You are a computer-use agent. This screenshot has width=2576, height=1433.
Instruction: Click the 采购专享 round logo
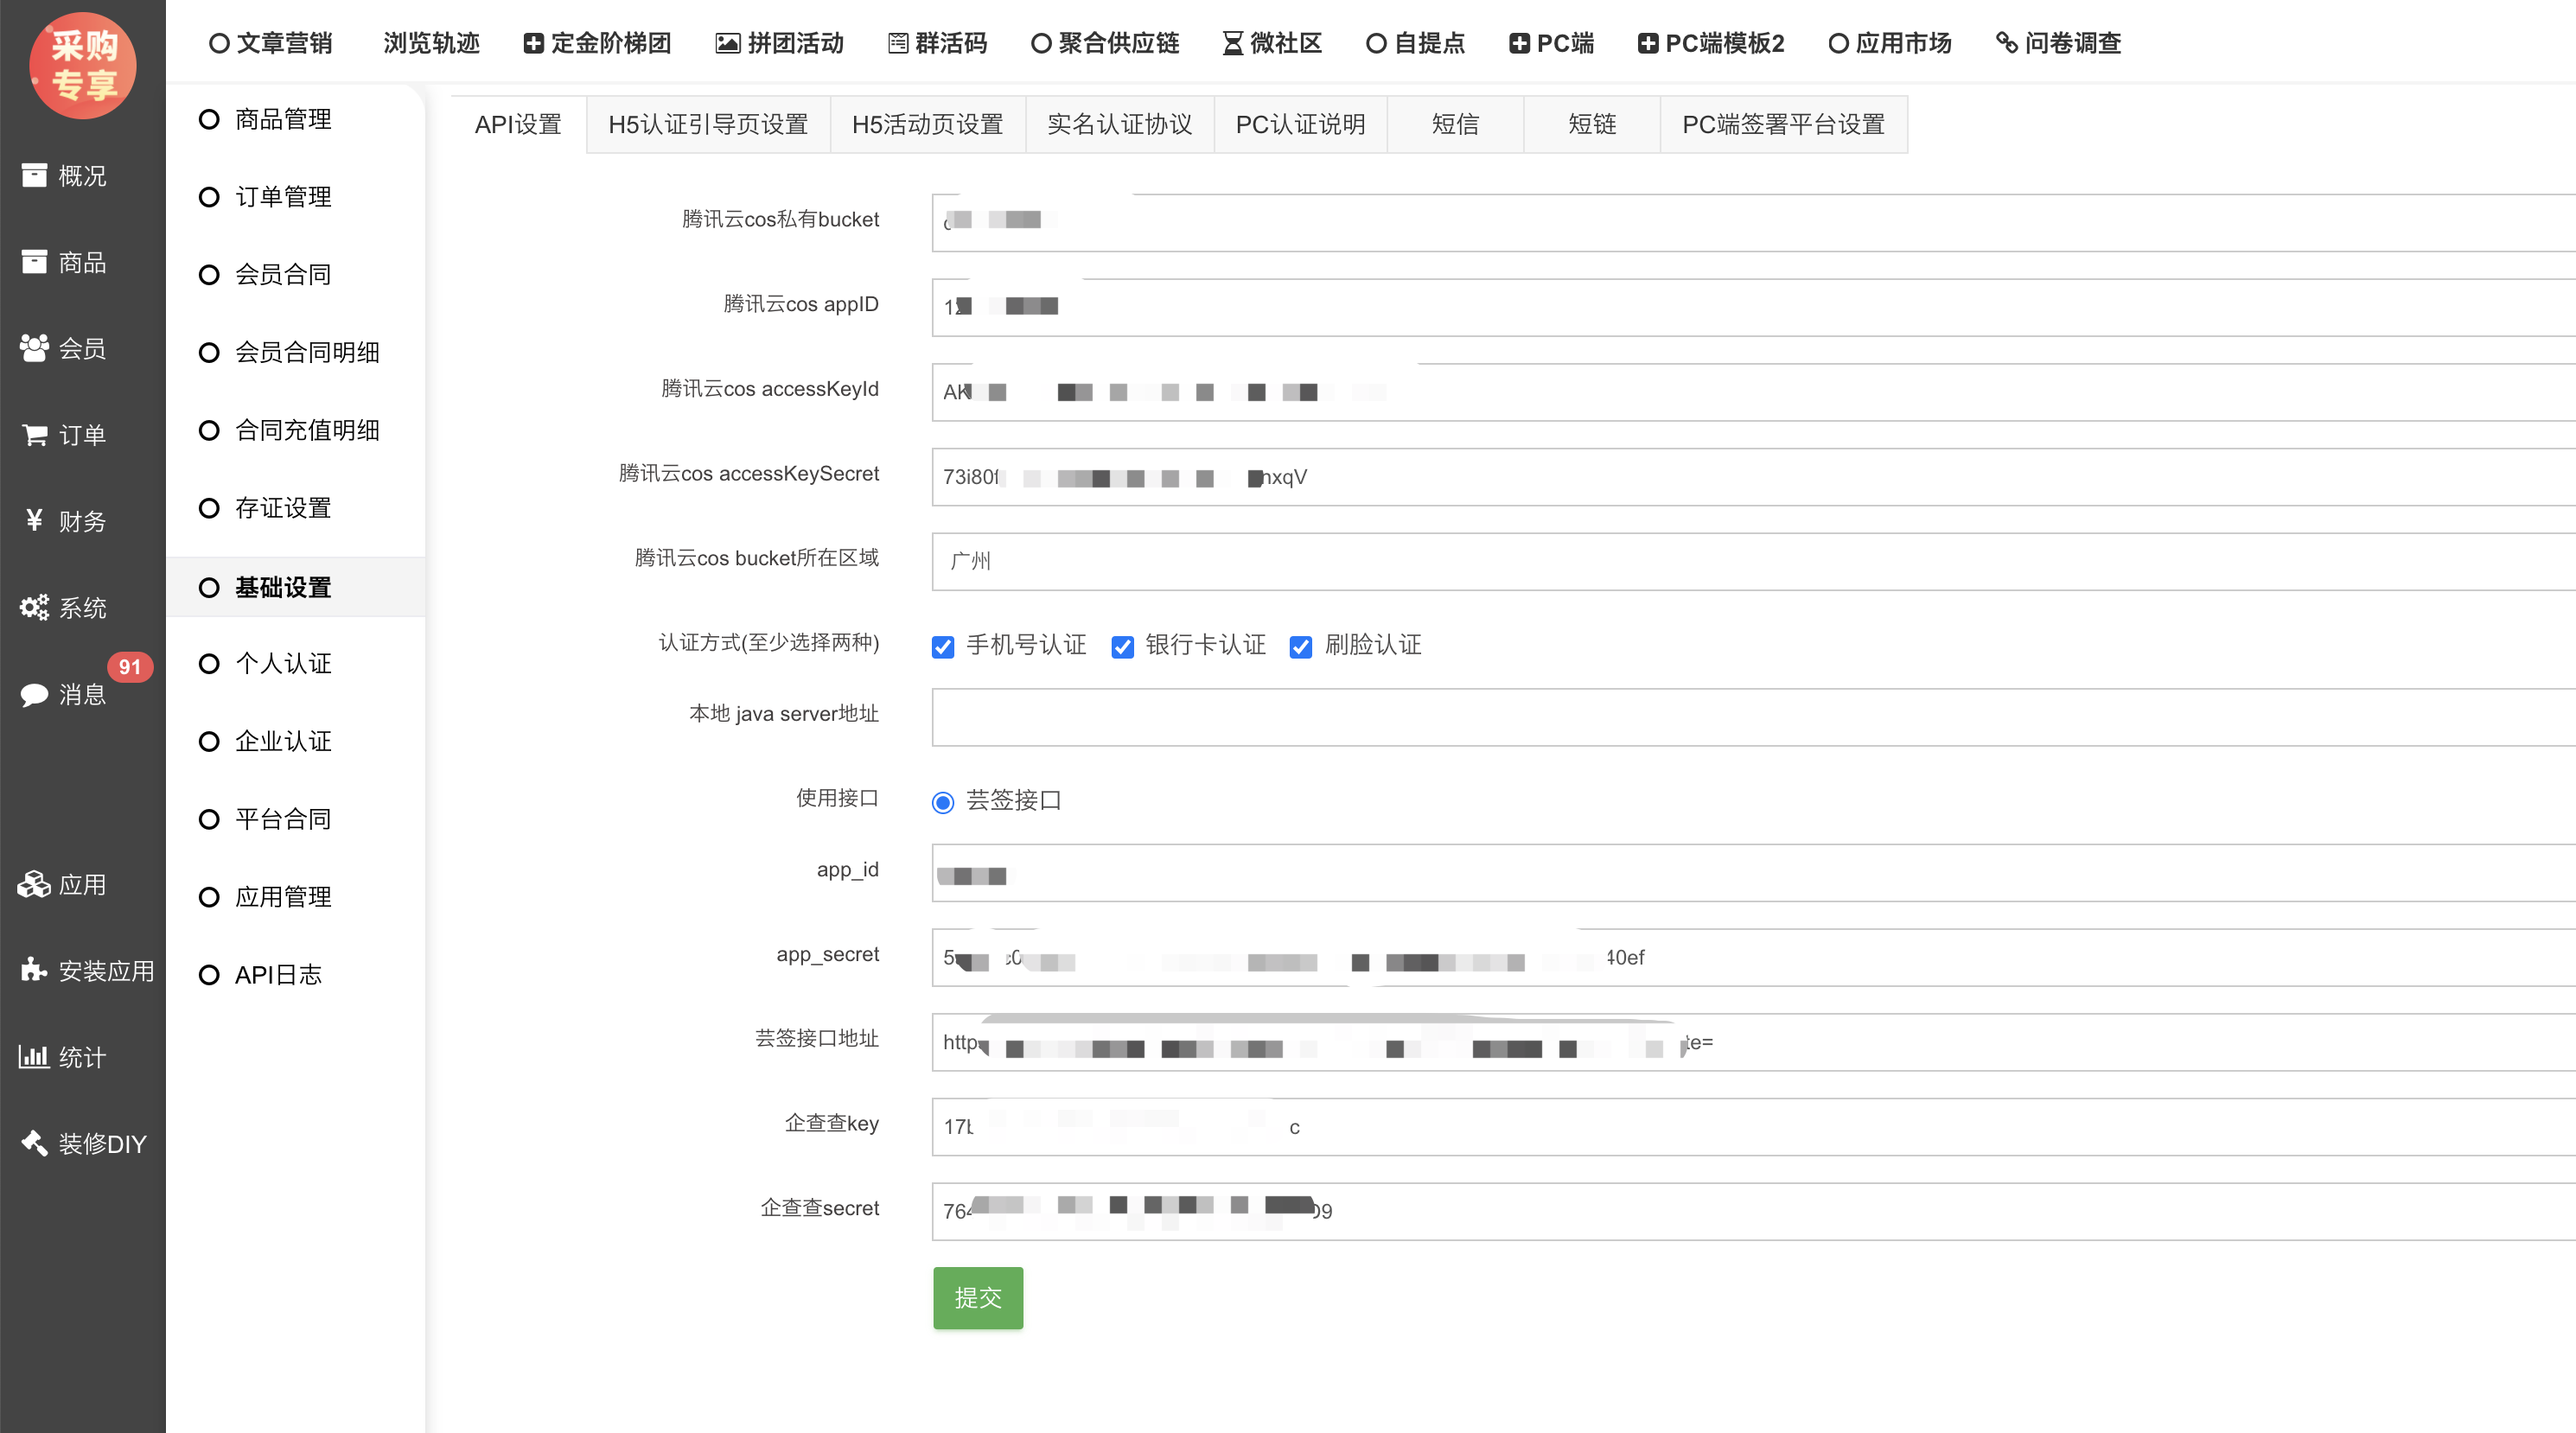tap(83, 65)
